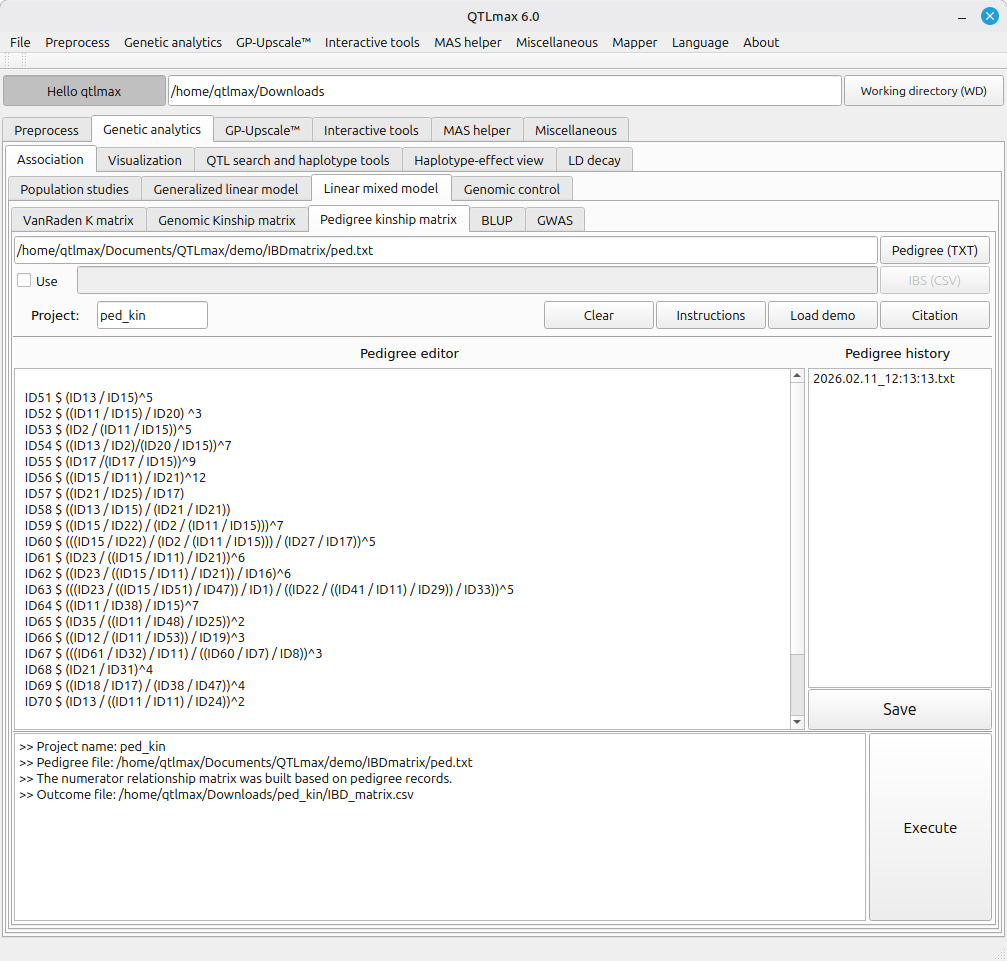
Task: Open the Genomic control tab
Action: [511, 189]
